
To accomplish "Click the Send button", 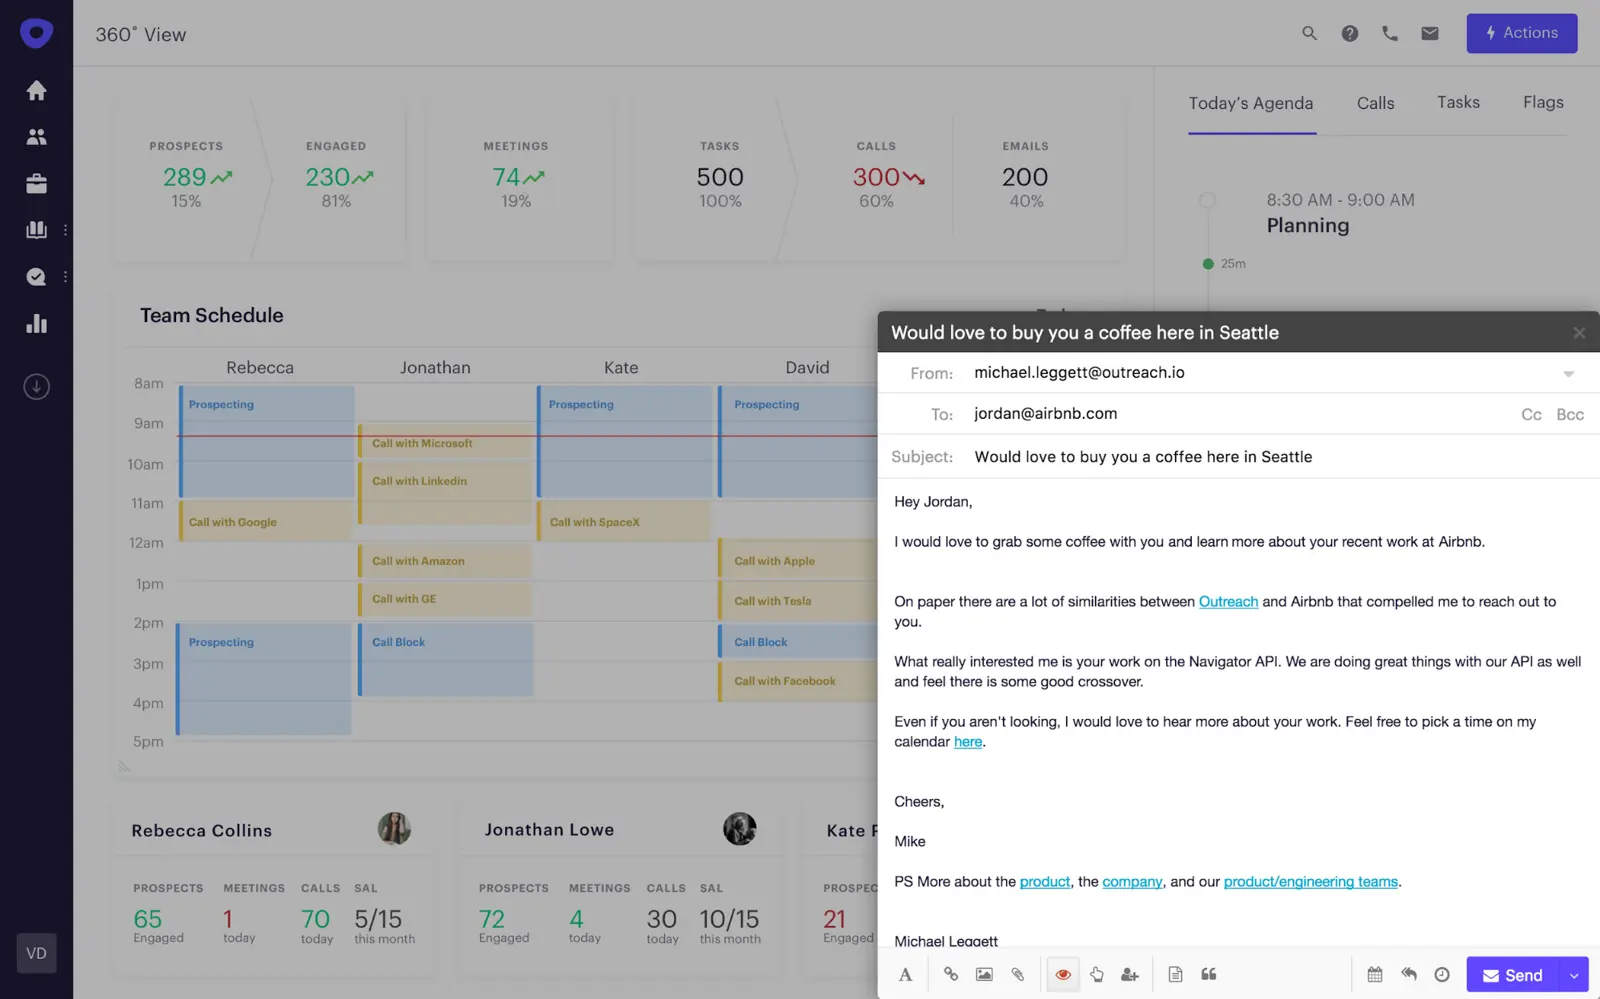I will pos(1513,975).
